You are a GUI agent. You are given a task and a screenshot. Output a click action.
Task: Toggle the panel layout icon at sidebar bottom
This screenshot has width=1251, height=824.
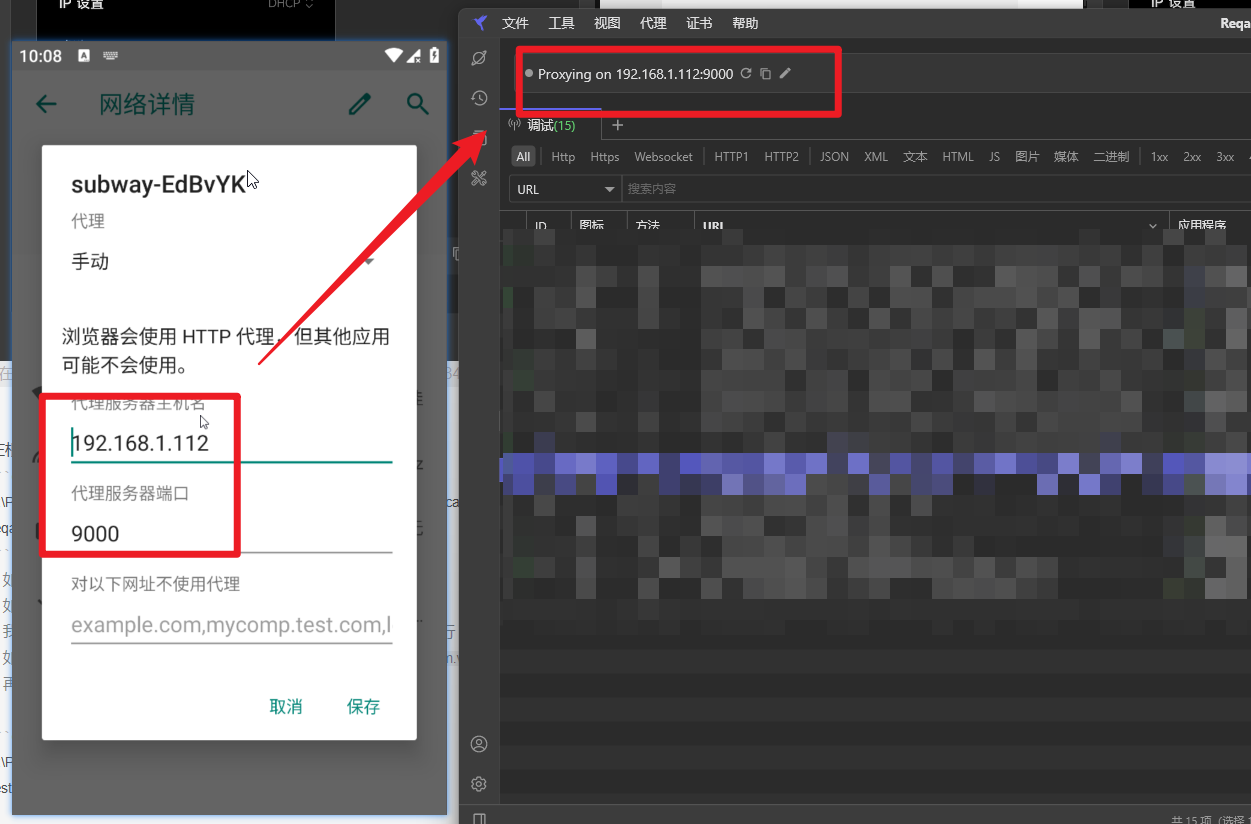click(479, 819)
